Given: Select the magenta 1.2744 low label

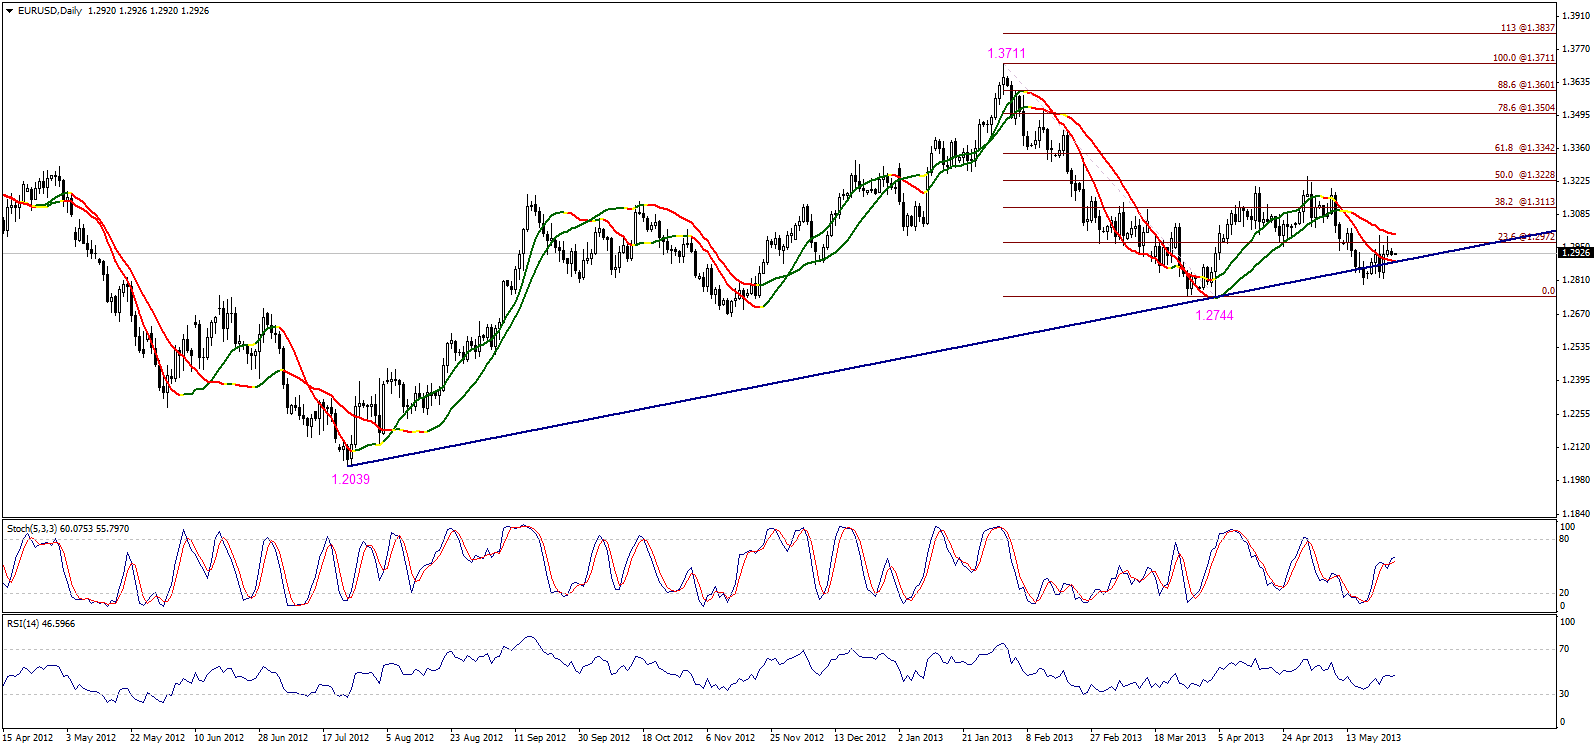Looking at the screenshot, I should coord(1214,315).
